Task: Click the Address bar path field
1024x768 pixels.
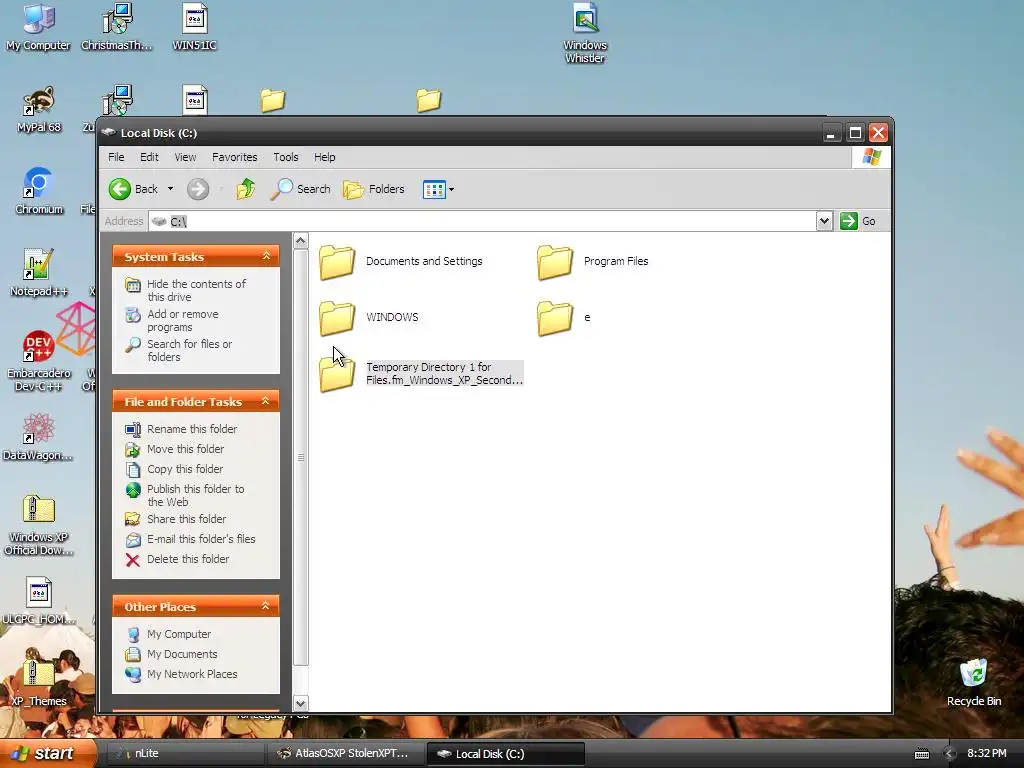Action: [x=482, y=221]
